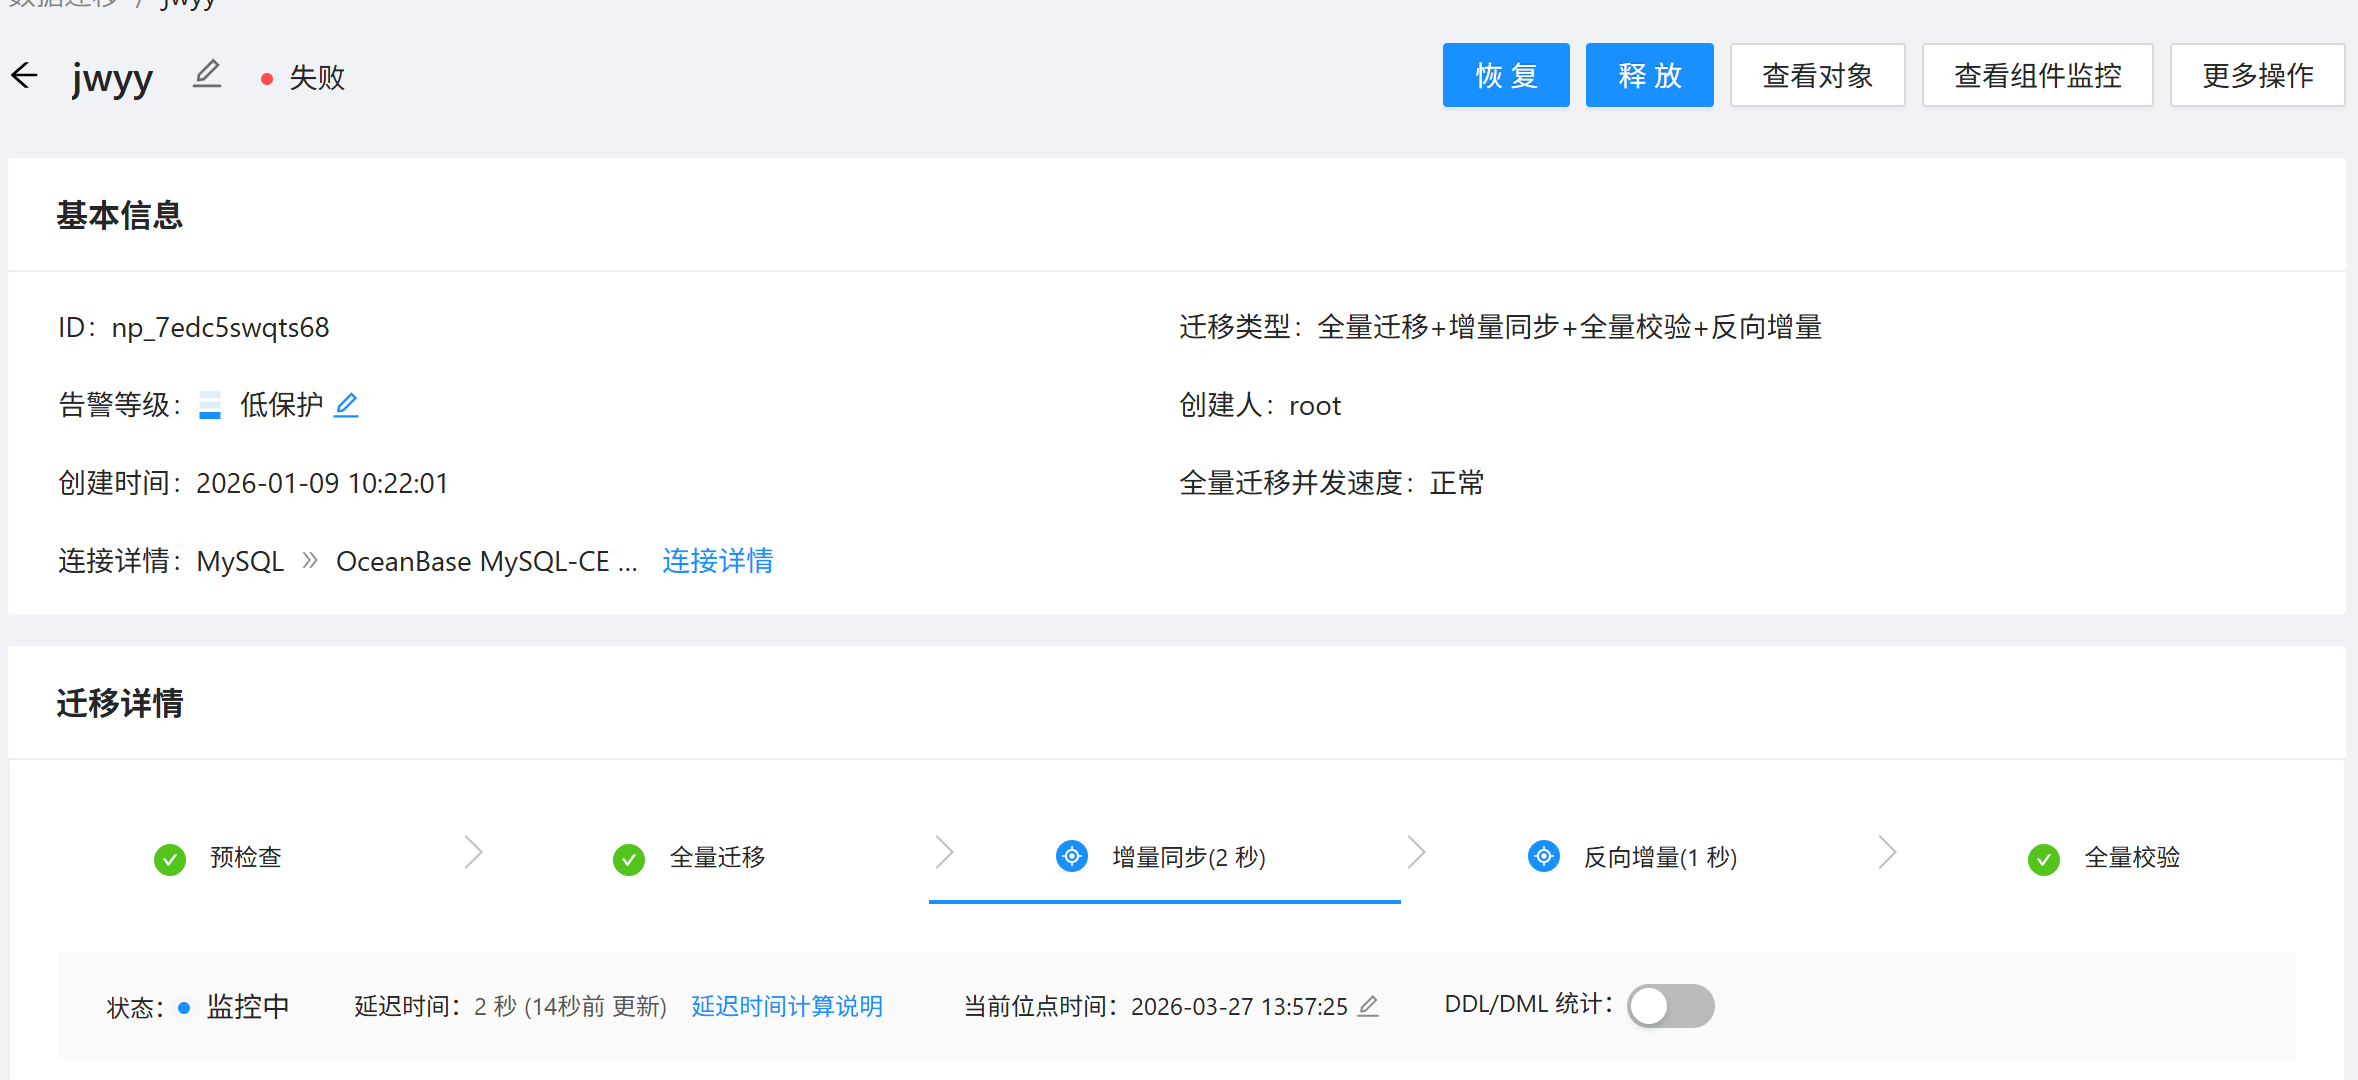Viewport: 2358px width, 1080px height.
Task: Click the 恢复 button
Action: [1505, 76]
